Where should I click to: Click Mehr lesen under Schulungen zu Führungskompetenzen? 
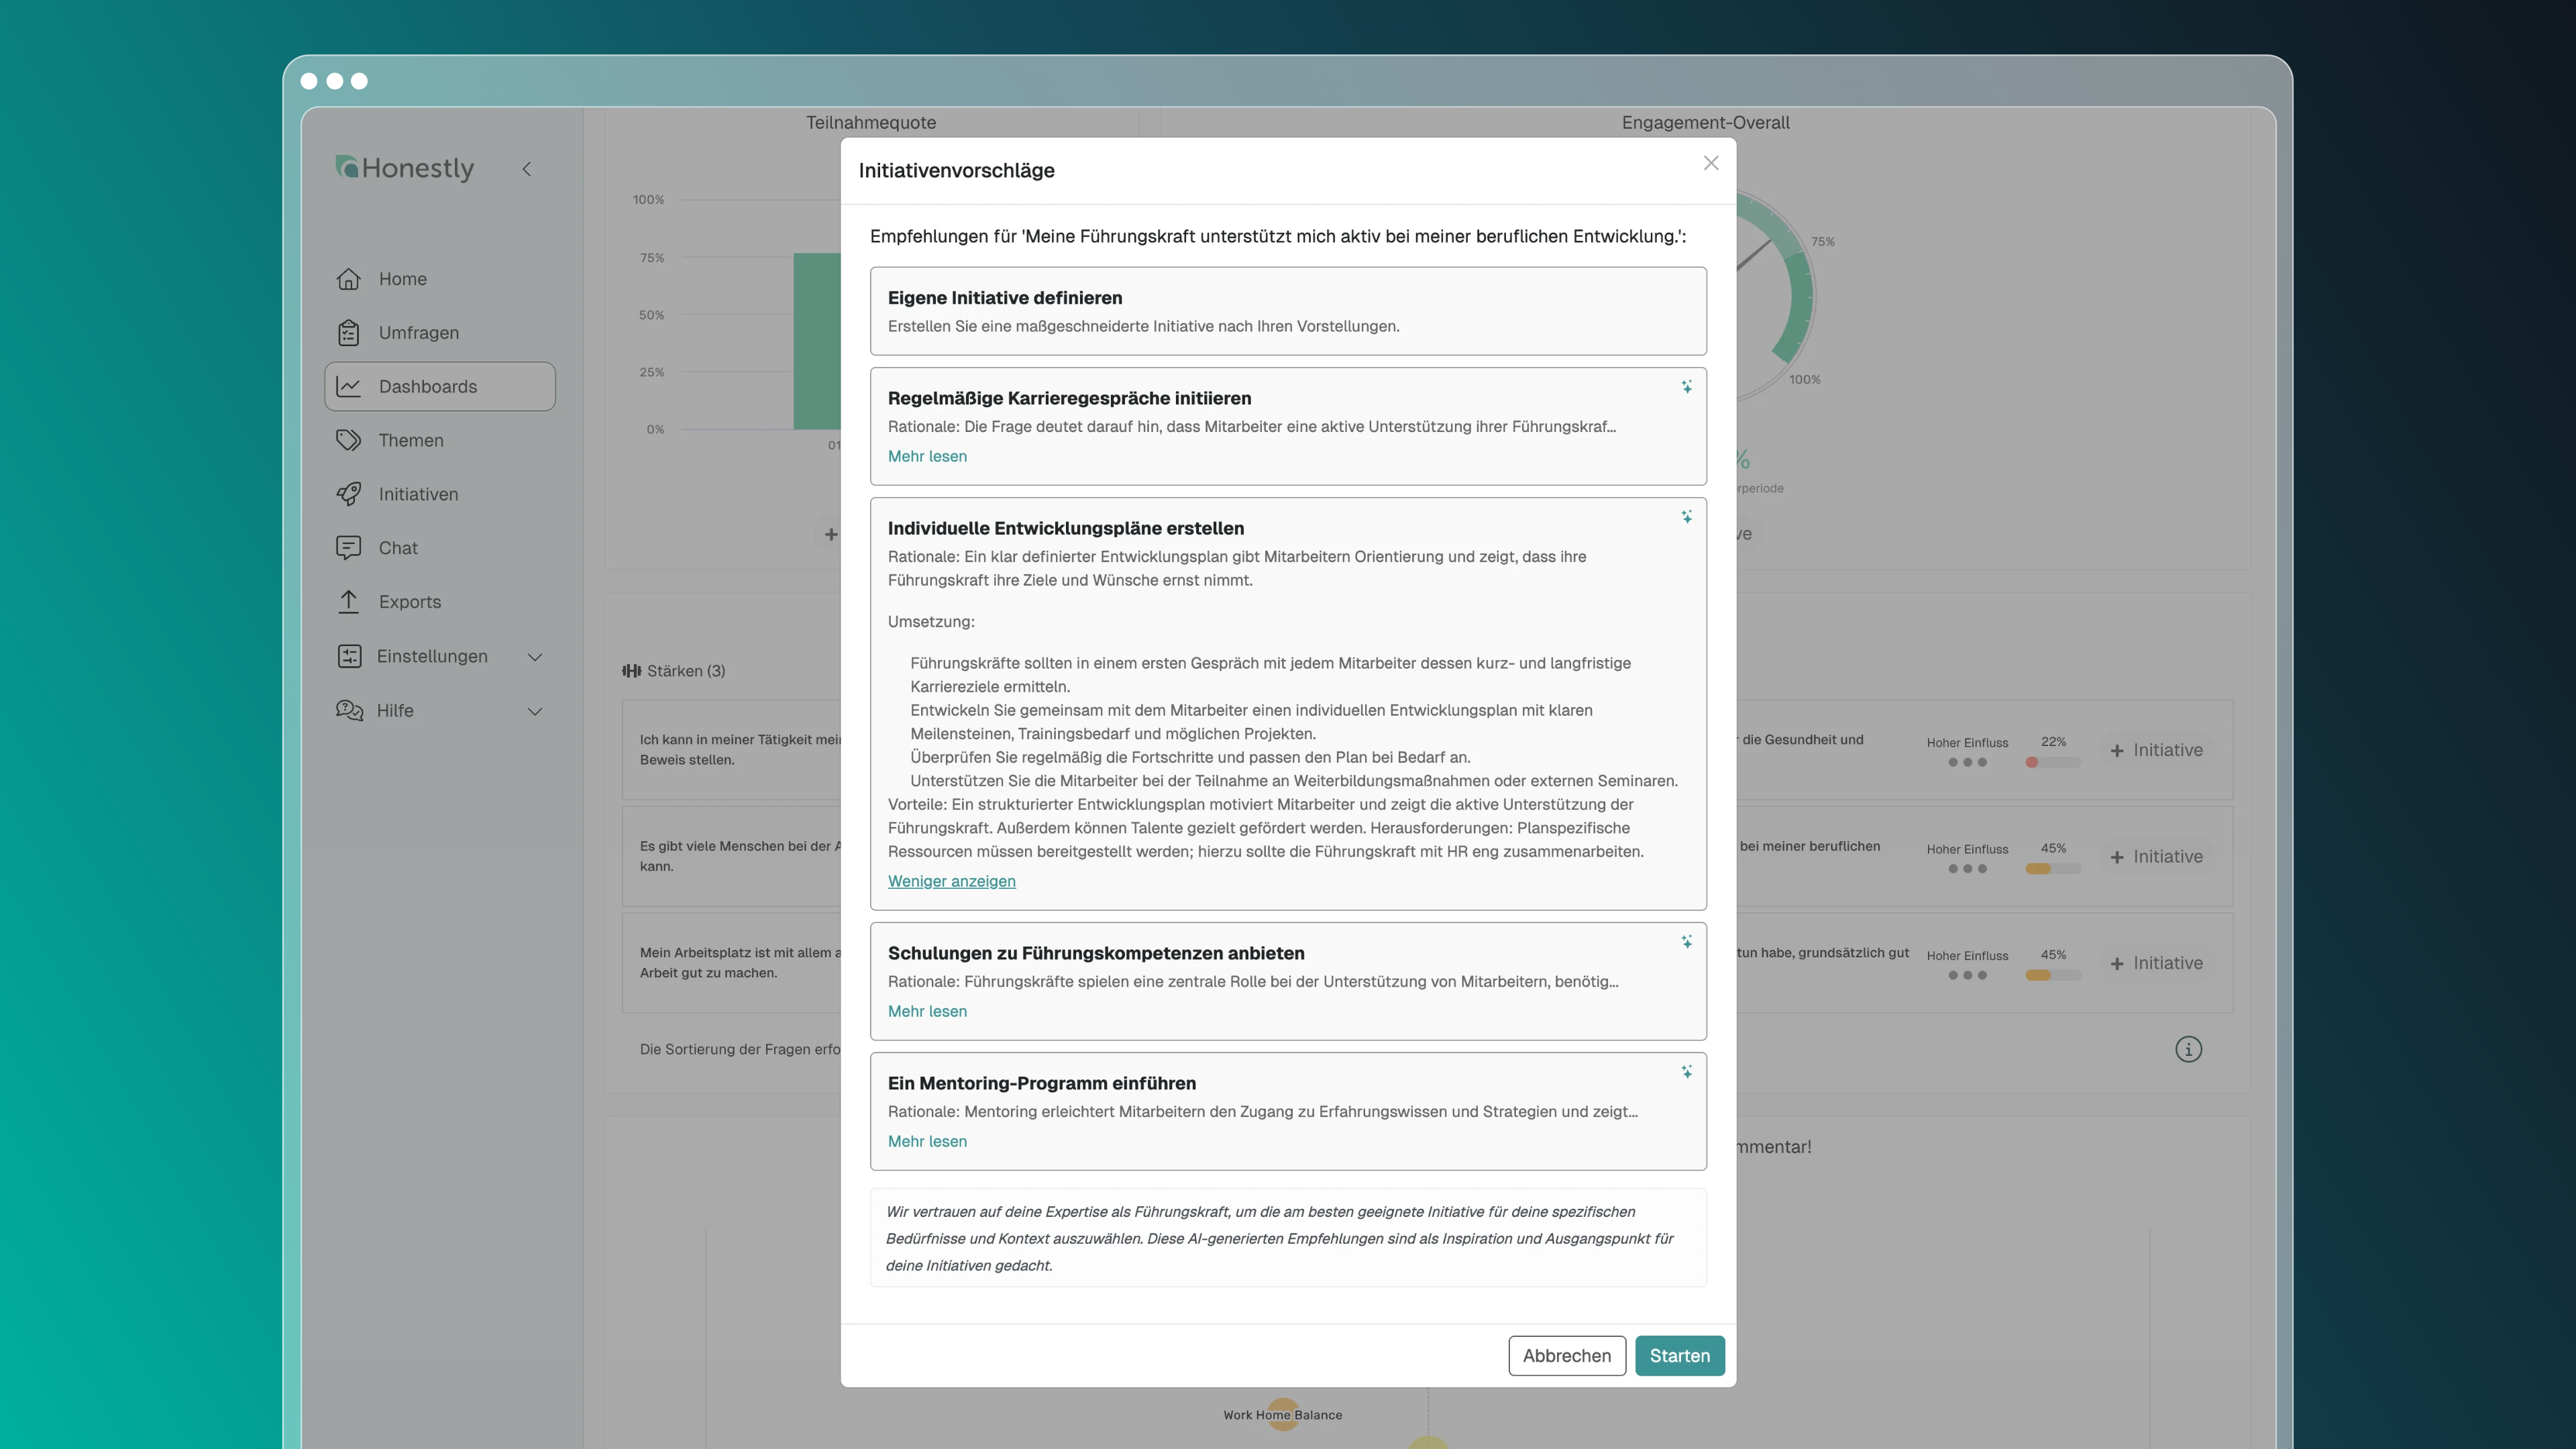coord(927,1011)
